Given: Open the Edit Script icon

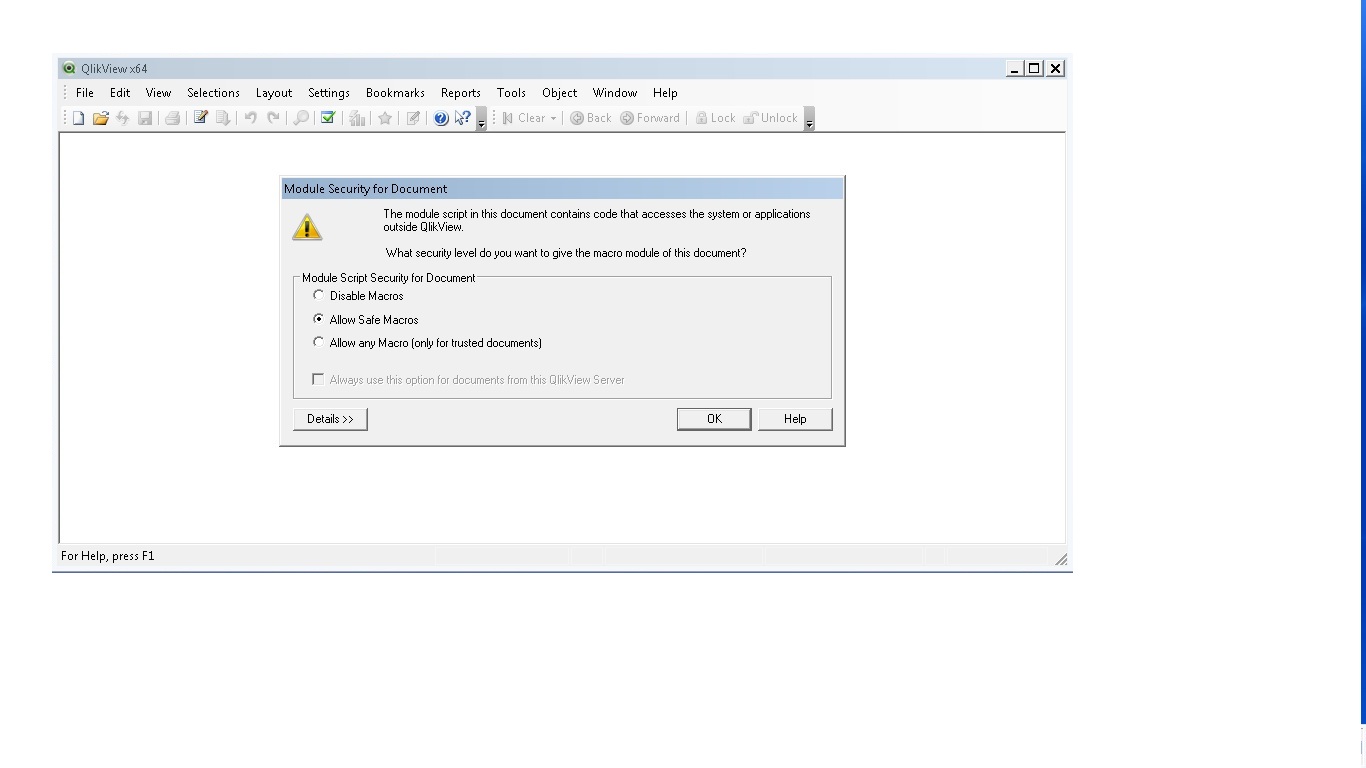Looking at the screenshot, I should [x=200, y=118].
